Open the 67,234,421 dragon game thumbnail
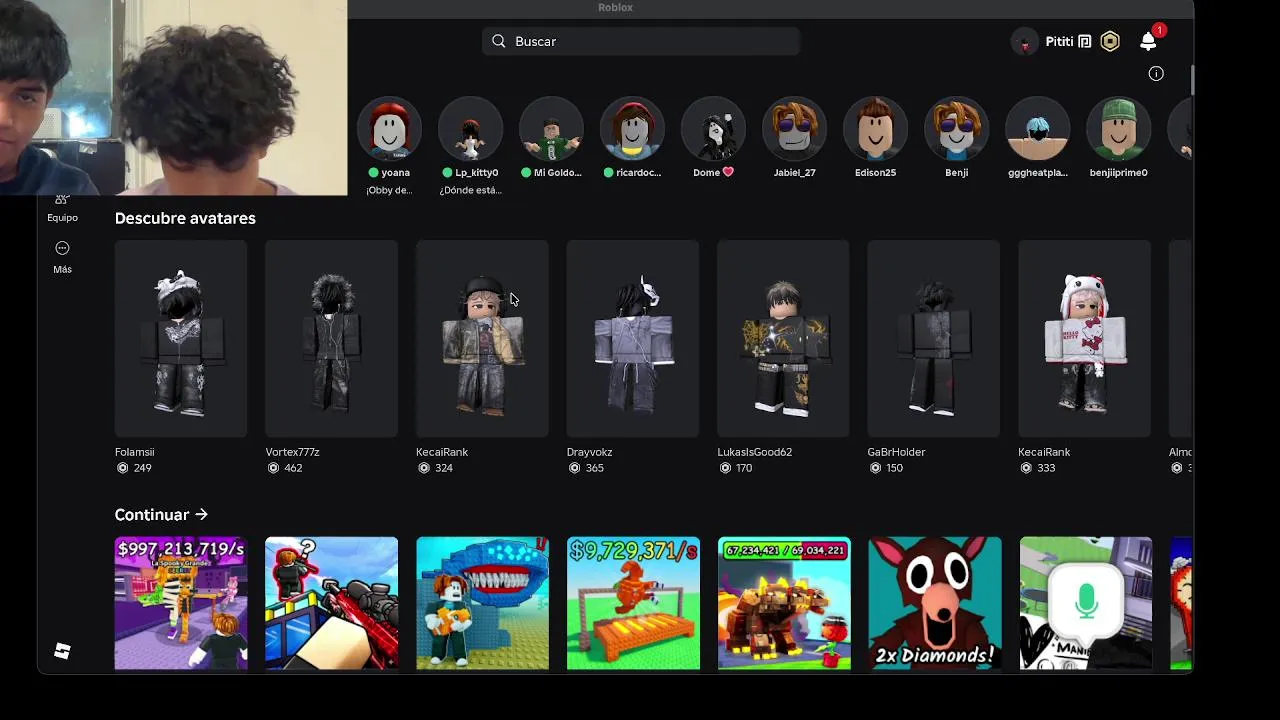 [784, 603]
